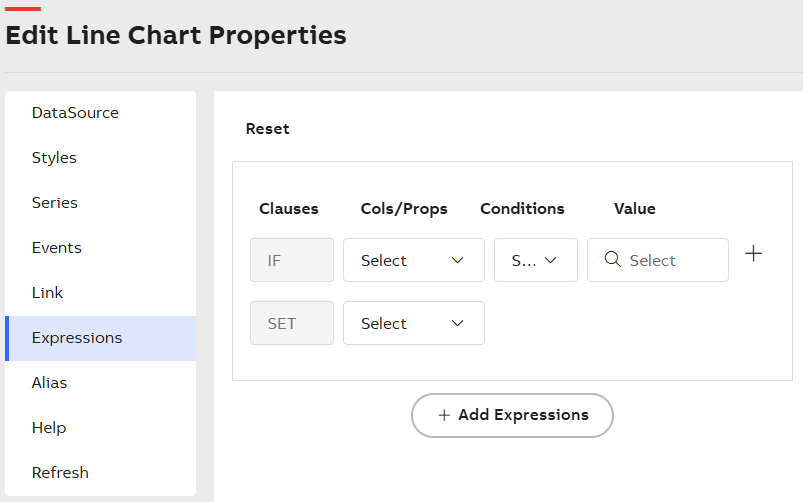Select the Series menu item
This screenshot has width=803, height=502.
pyautogui.click(x=55, y=203)
